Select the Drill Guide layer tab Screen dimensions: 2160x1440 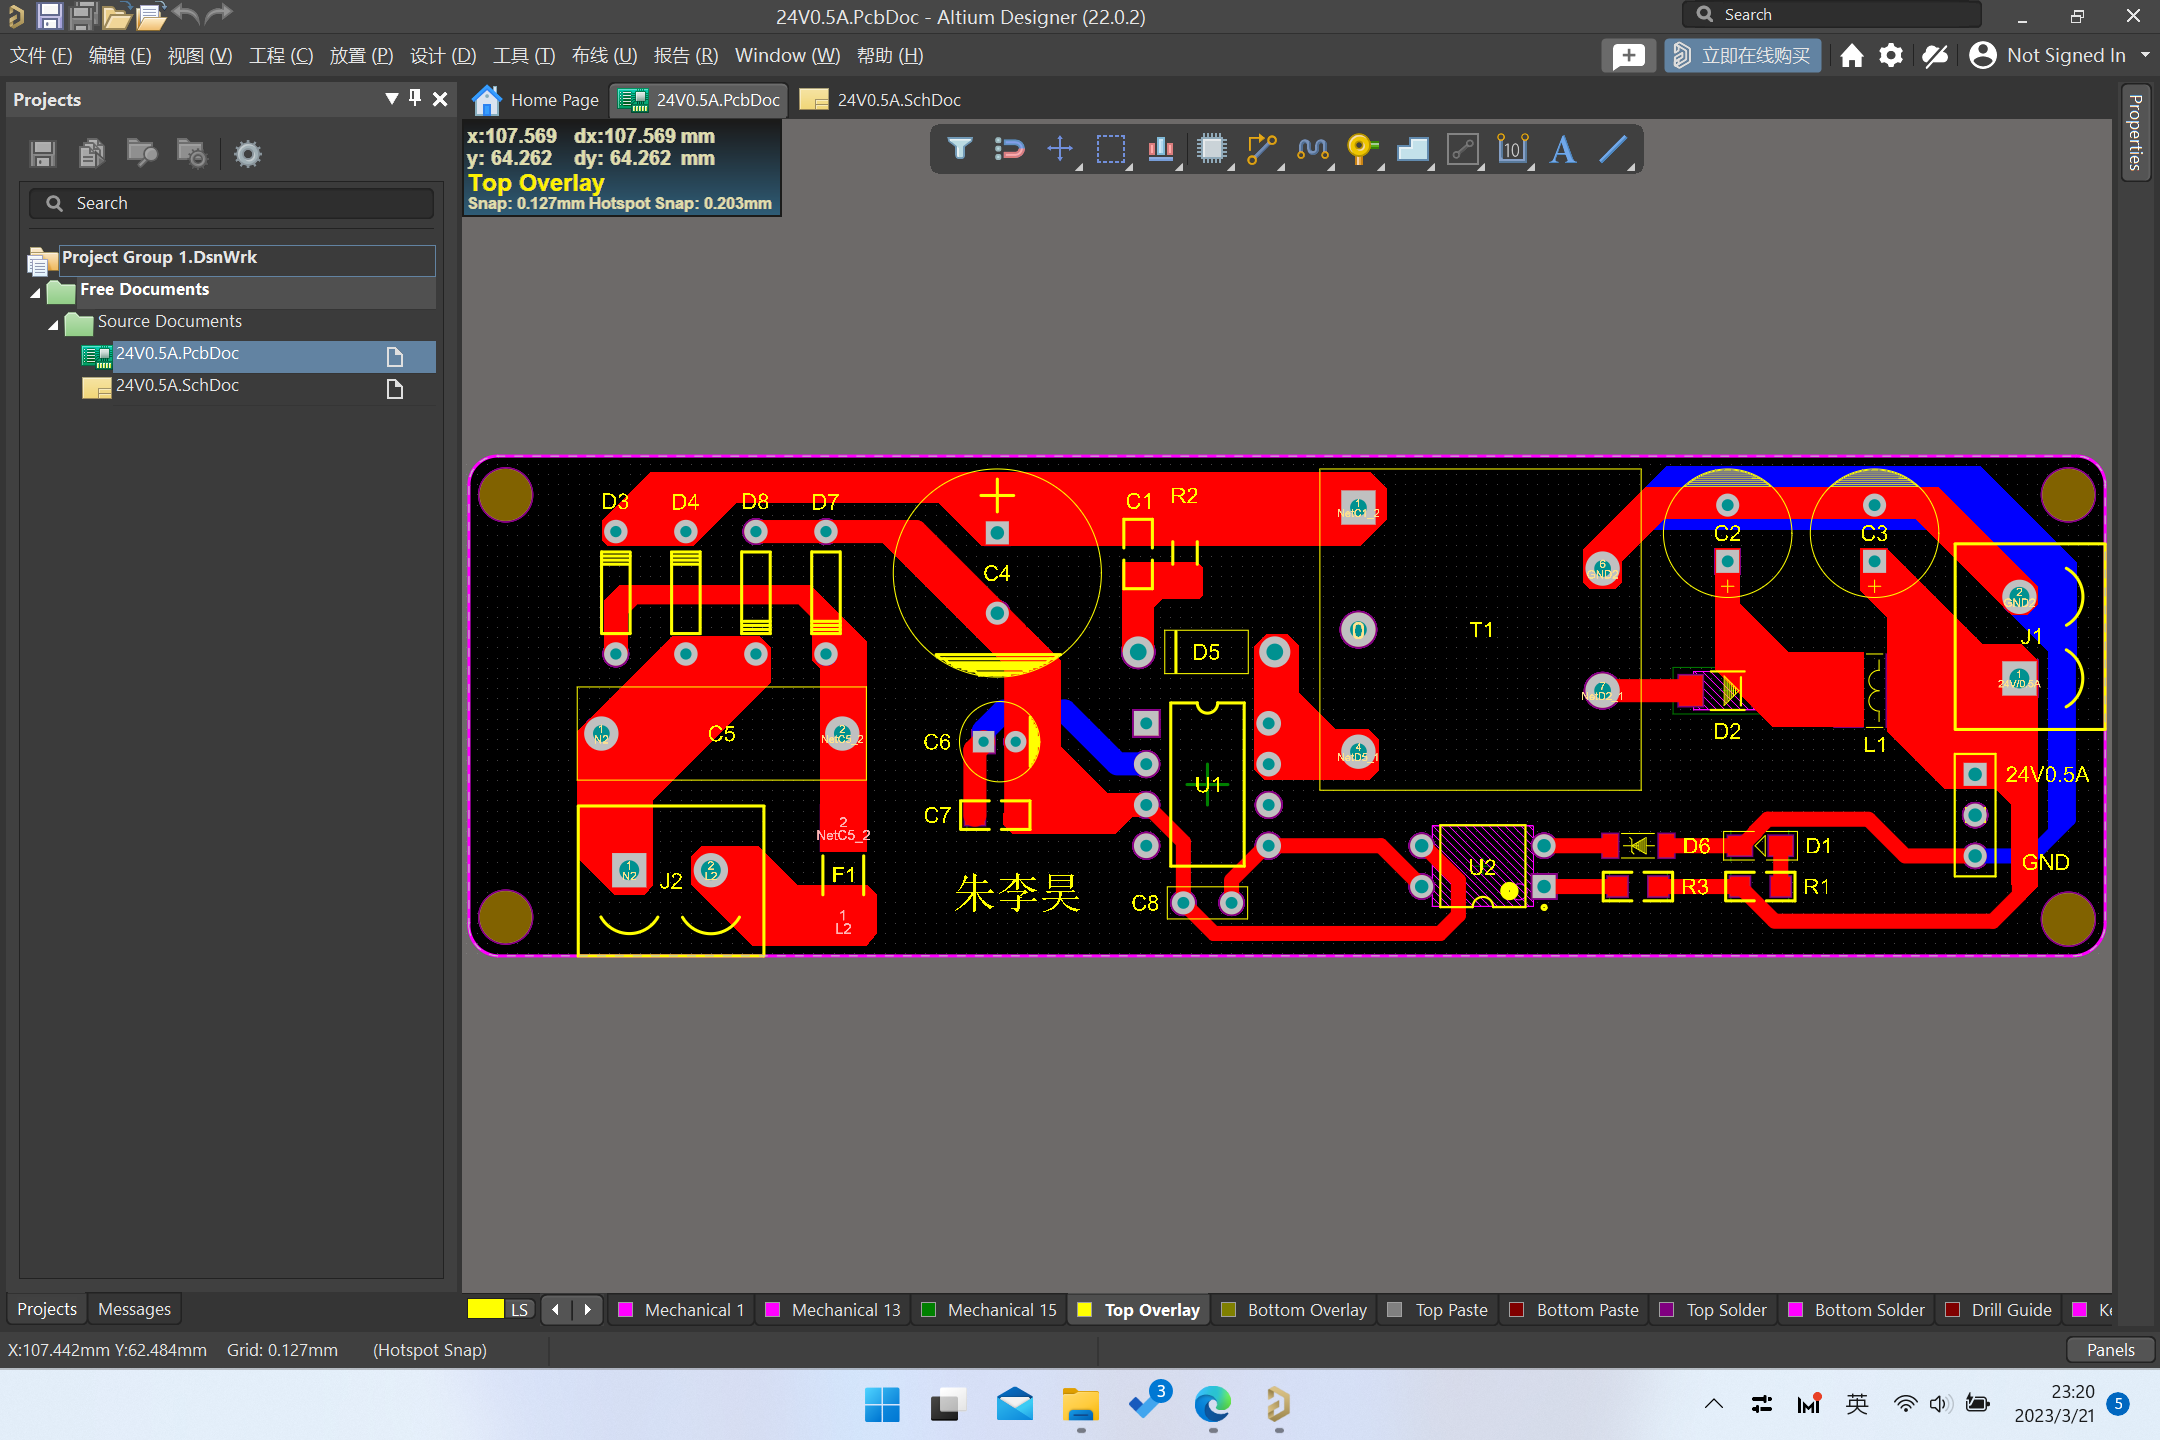point(1999,1309)
